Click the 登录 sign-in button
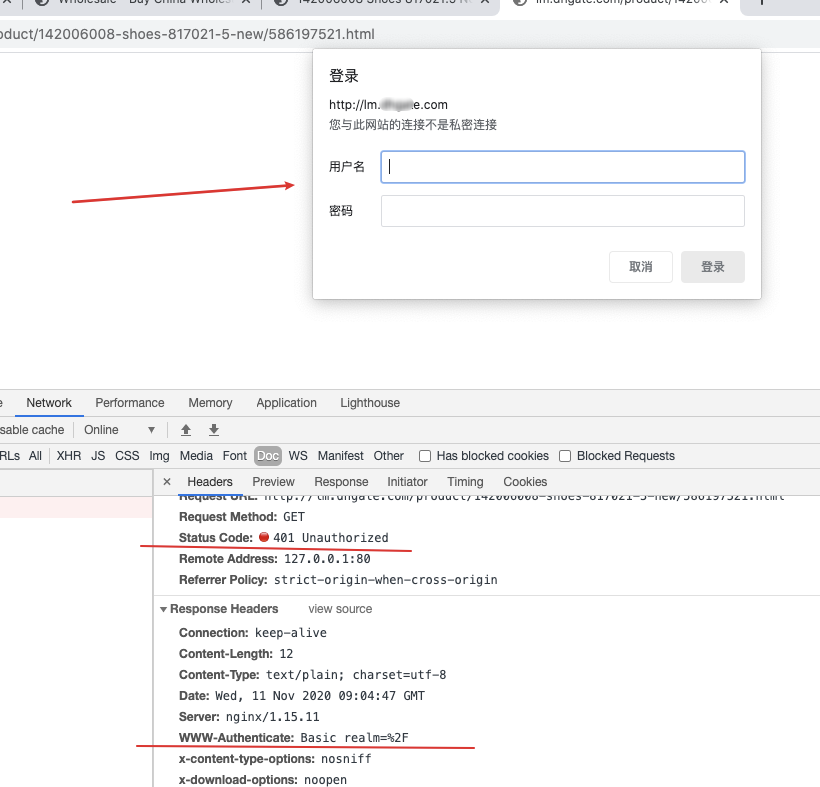The image size is (820, 787). coord(713,267)
